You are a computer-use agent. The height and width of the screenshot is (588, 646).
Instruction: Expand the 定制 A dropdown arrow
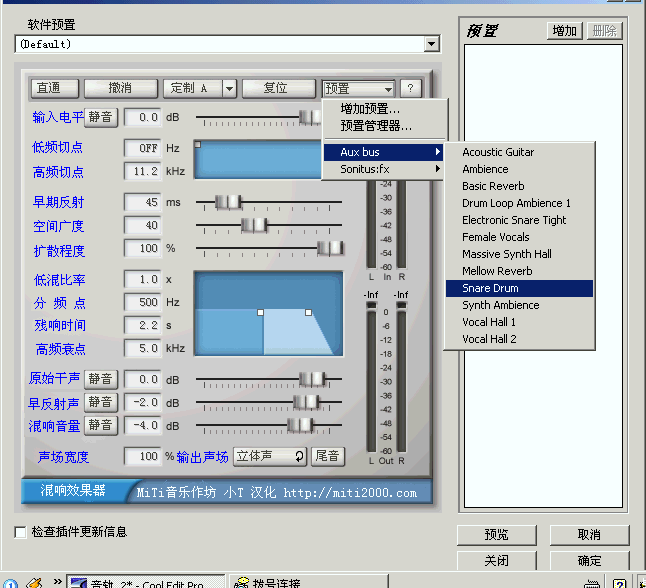point(229,88)
